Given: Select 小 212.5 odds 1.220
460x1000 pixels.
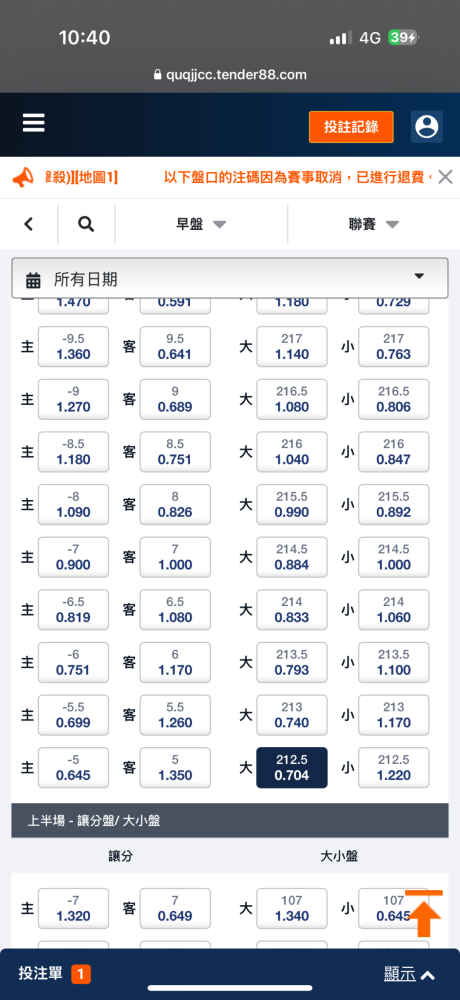Looking at the screenshot, I should (394, 768).
